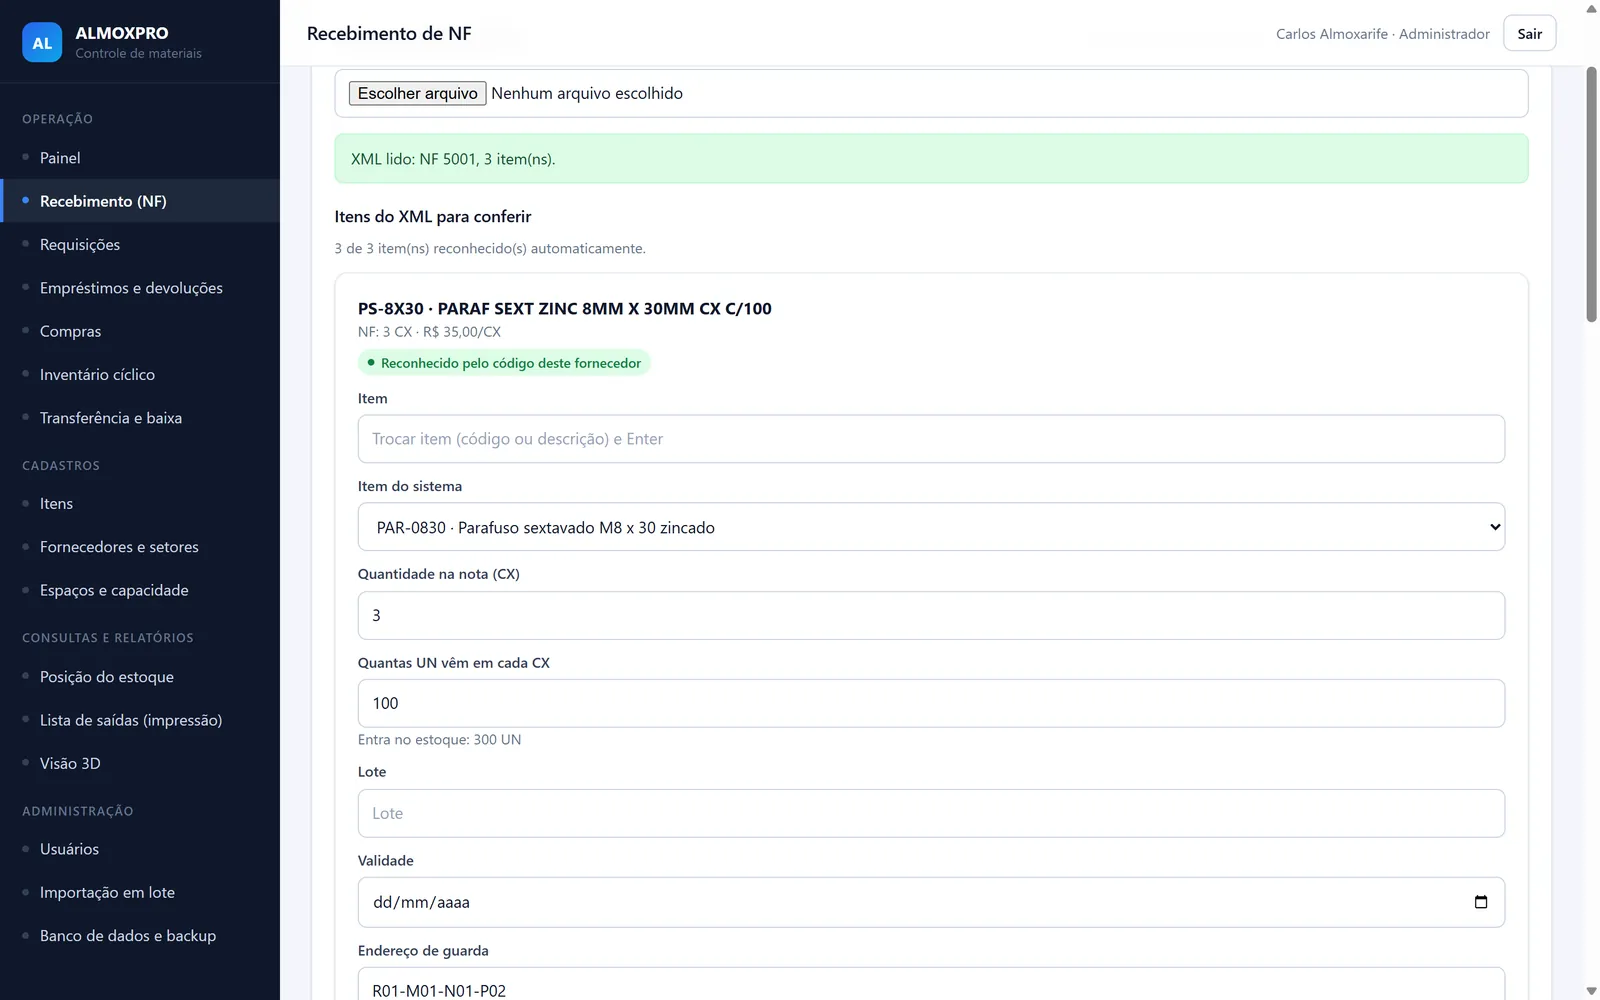Screen dimensions: 1600x1000
Task: Click the Quantidade na nota (CX) field
Action: [x=931, y=615]
